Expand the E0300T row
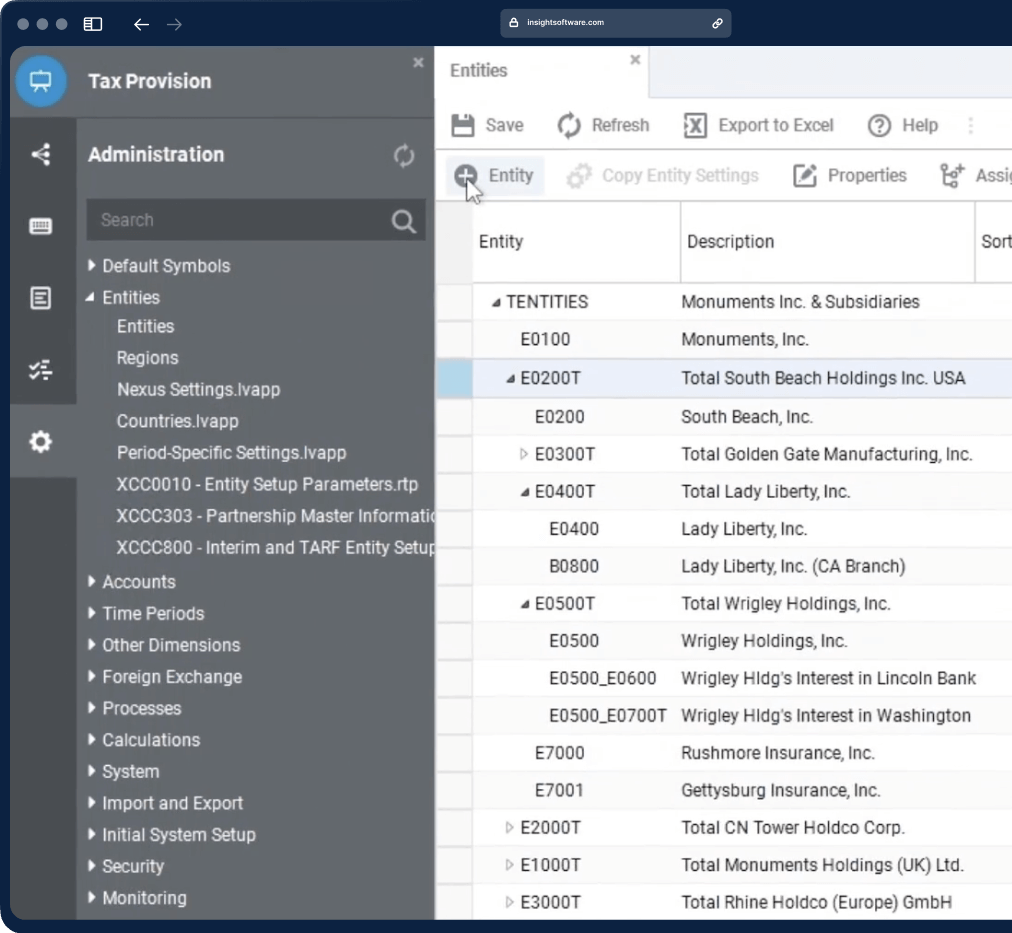This screenshot has height=933, width=1012. (x=523, y=454)
